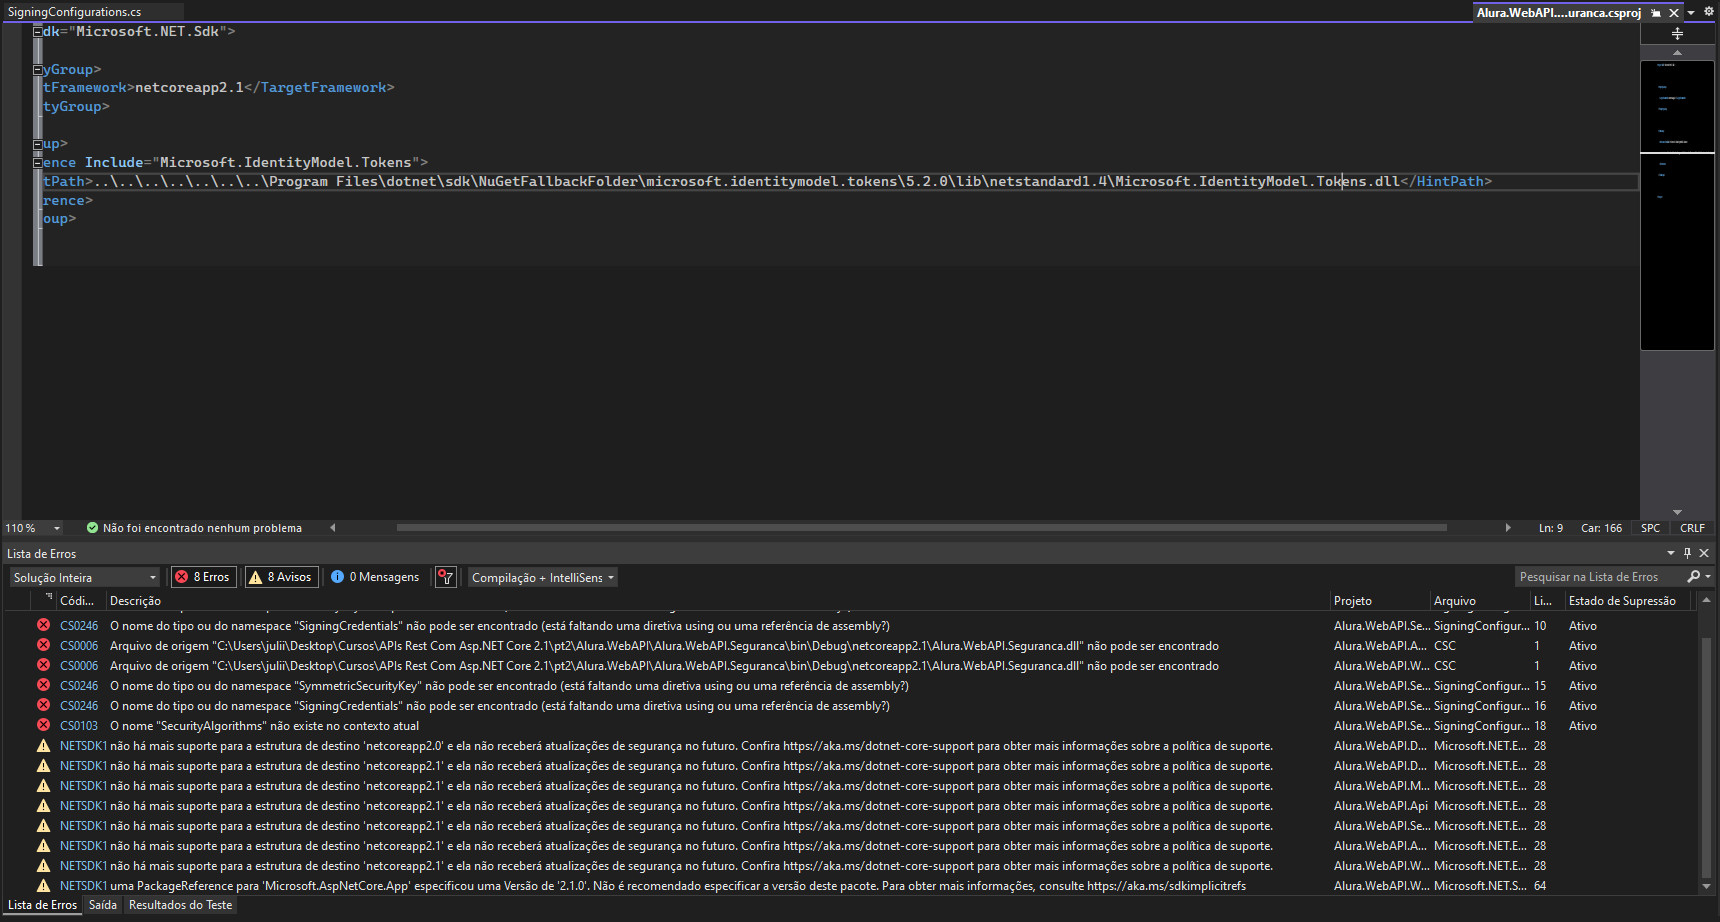Image resolution: width=1720 pixels, height=922 pixels.
Task: Click the error icon for SigningCredentials line 16
Action: 43,705
